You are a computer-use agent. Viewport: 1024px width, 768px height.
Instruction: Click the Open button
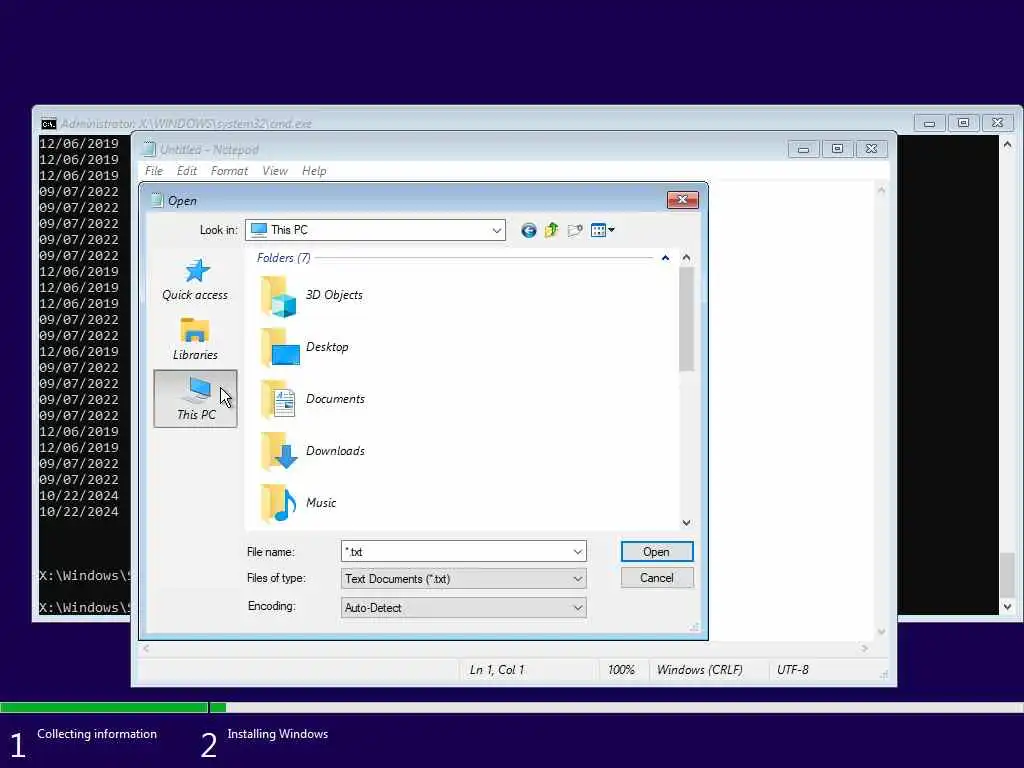click(x=657, y=552)
